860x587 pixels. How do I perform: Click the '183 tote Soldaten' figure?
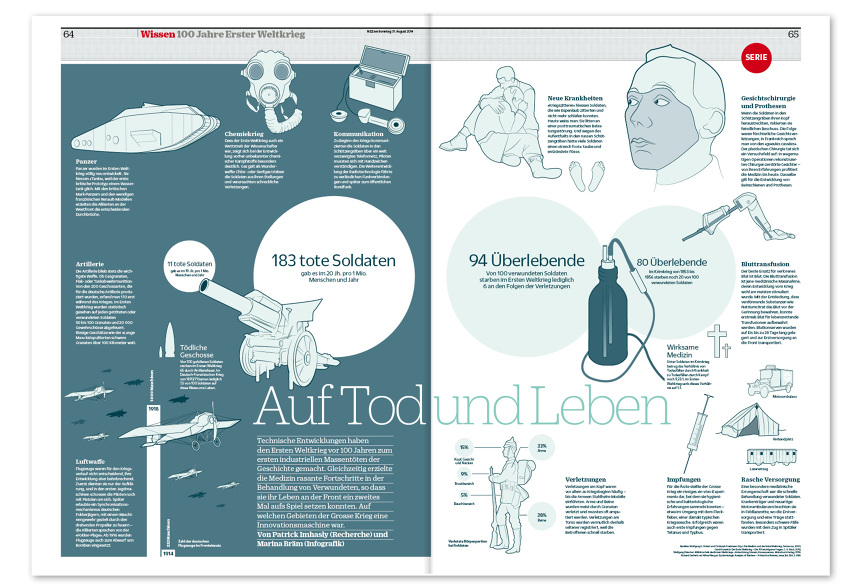(x=333, y=260)
